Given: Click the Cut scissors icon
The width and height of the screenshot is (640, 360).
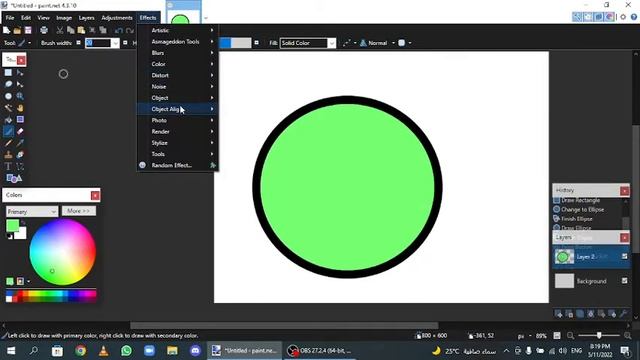Looking at the screenshot, I should click(60, 30).
